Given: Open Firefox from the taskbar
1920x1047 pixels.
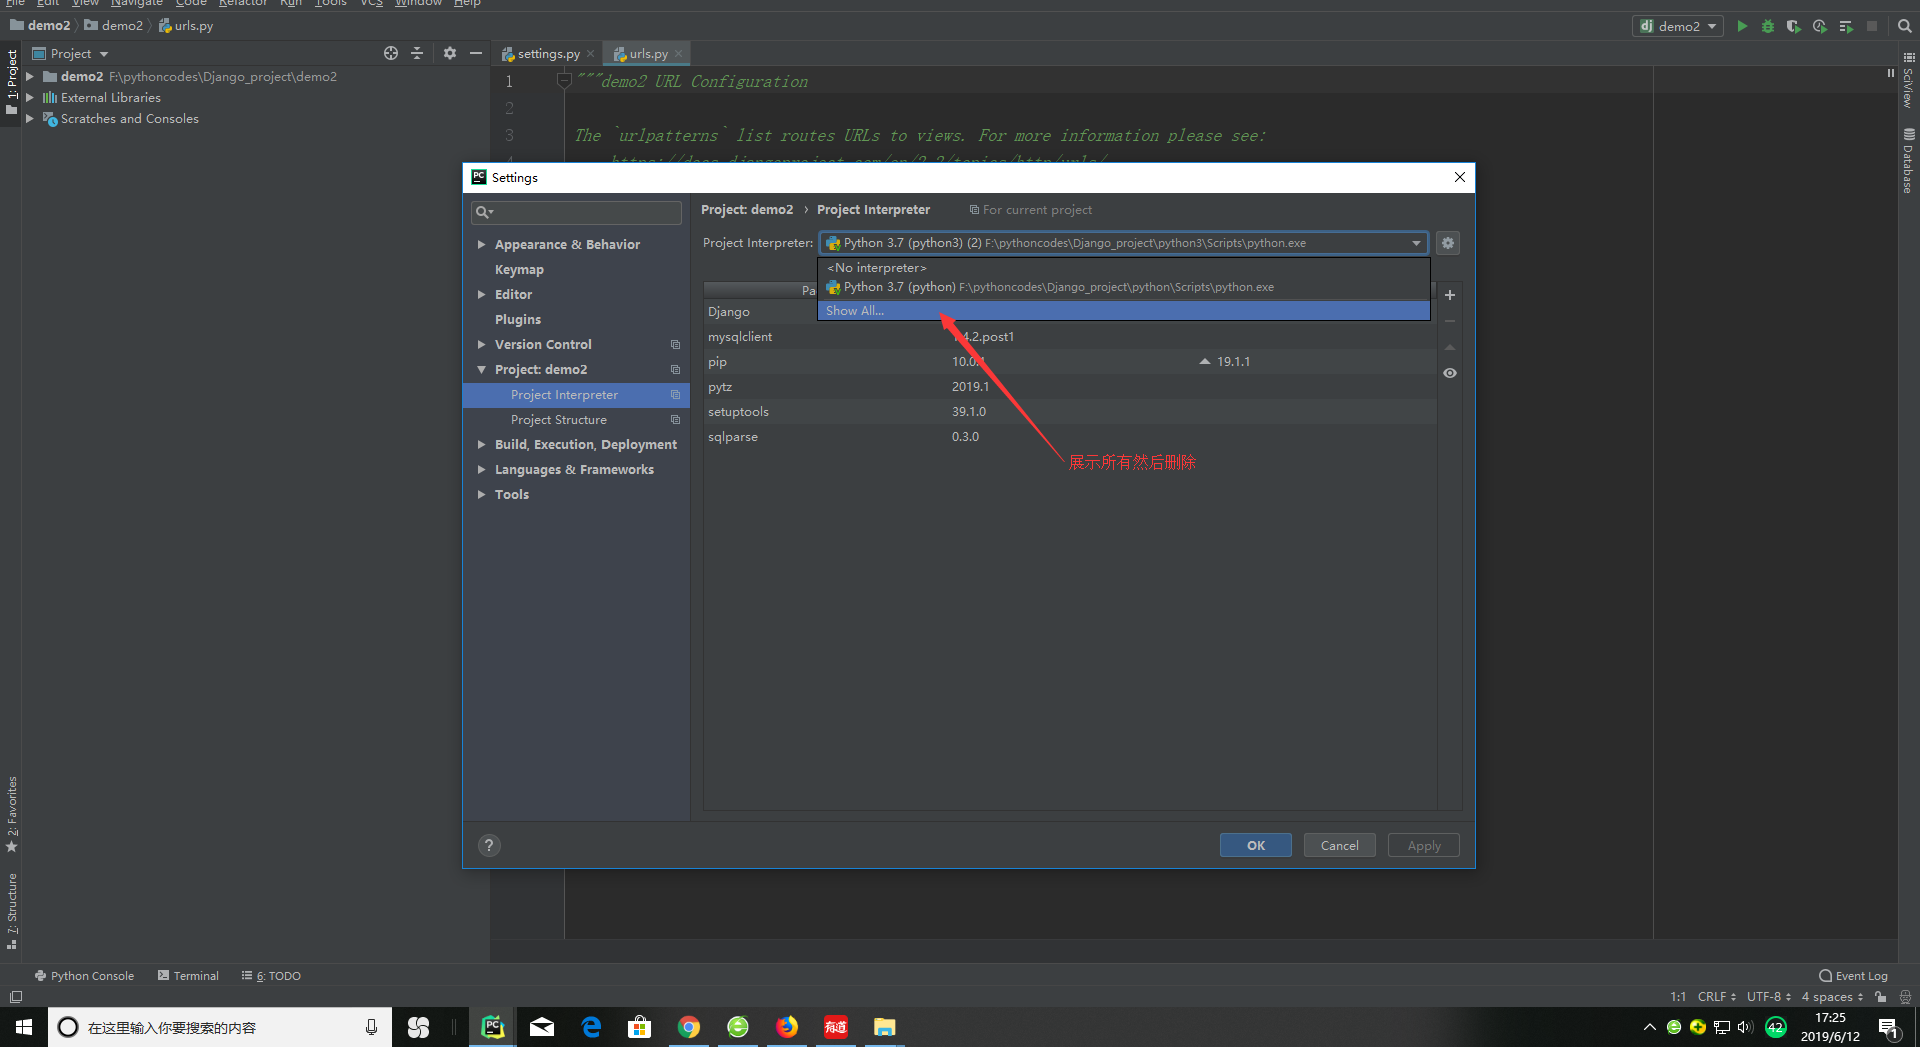Looking at the screenshot, I should 787,1027.
